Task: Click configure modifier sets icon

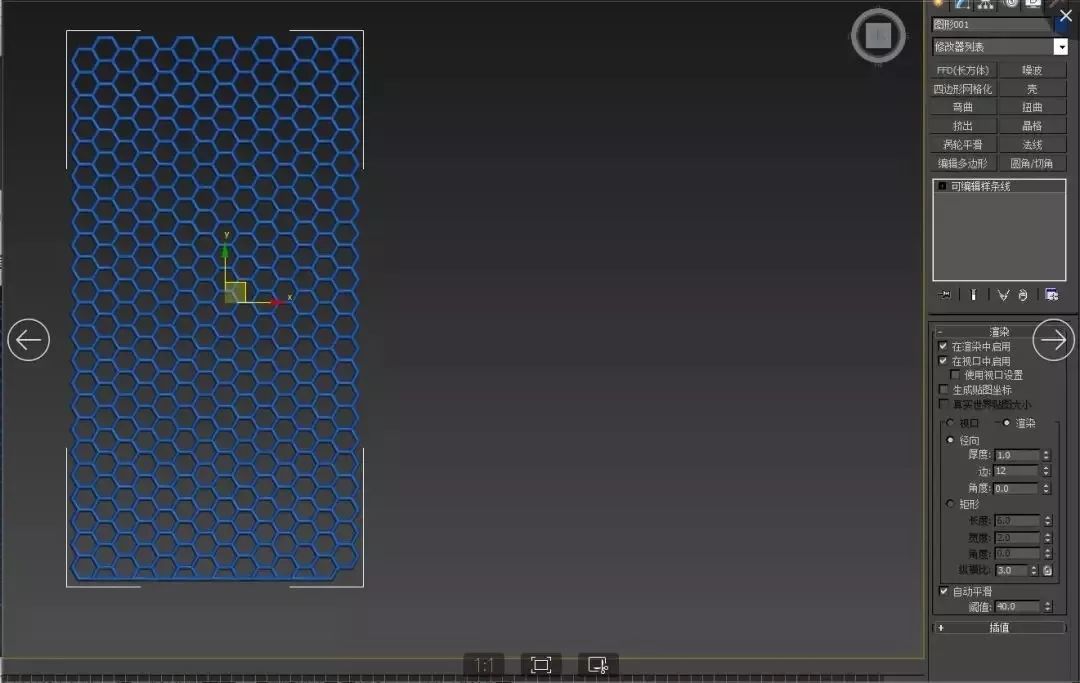Action: 1051,295
